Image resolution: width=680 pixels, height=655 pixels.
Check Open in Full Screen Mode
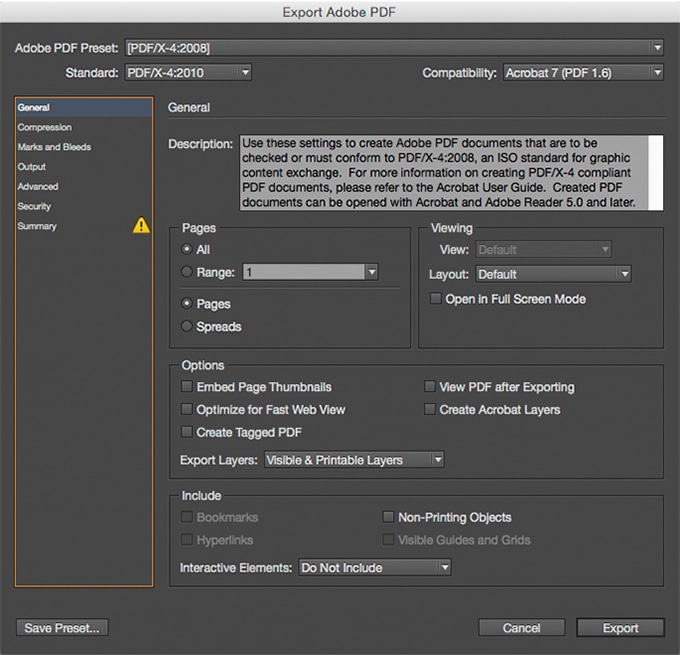click(x=435, y=299)
